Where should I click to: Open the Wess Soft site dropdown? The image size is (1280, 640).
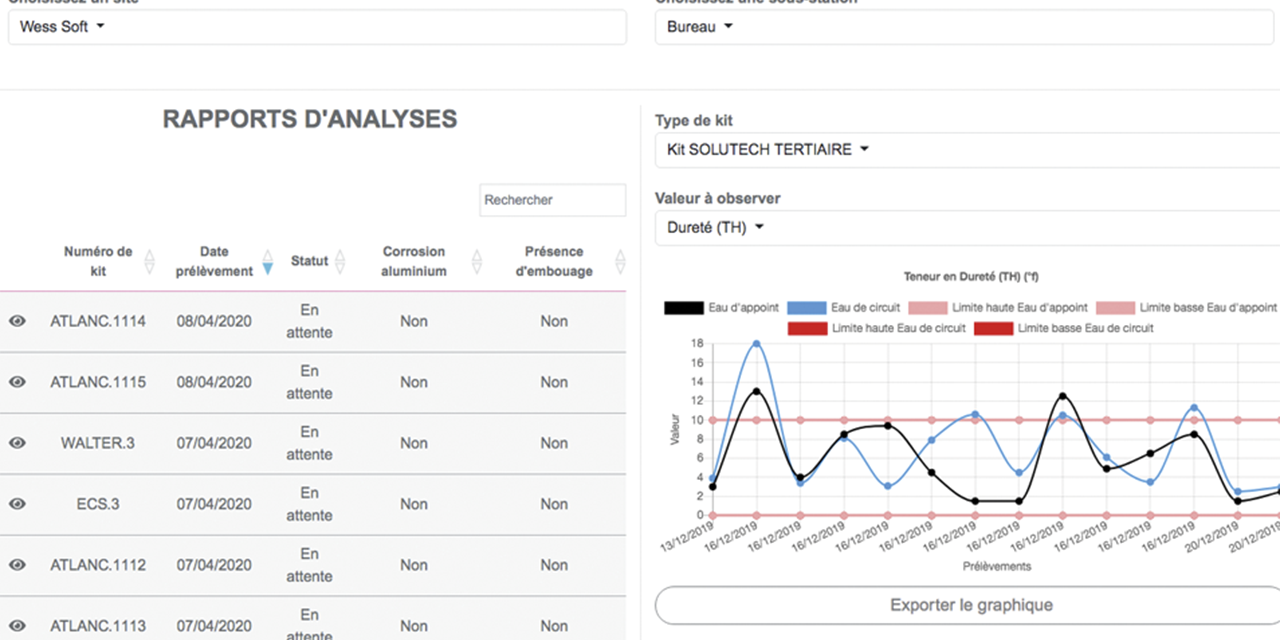tap(62, 27)
